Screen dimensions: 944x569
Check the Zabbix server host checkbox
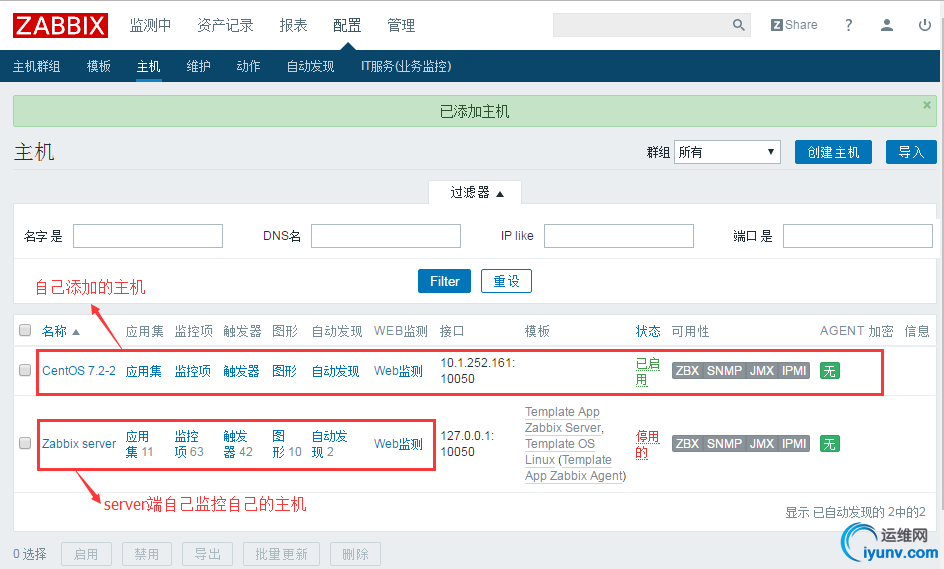point(25,443)
